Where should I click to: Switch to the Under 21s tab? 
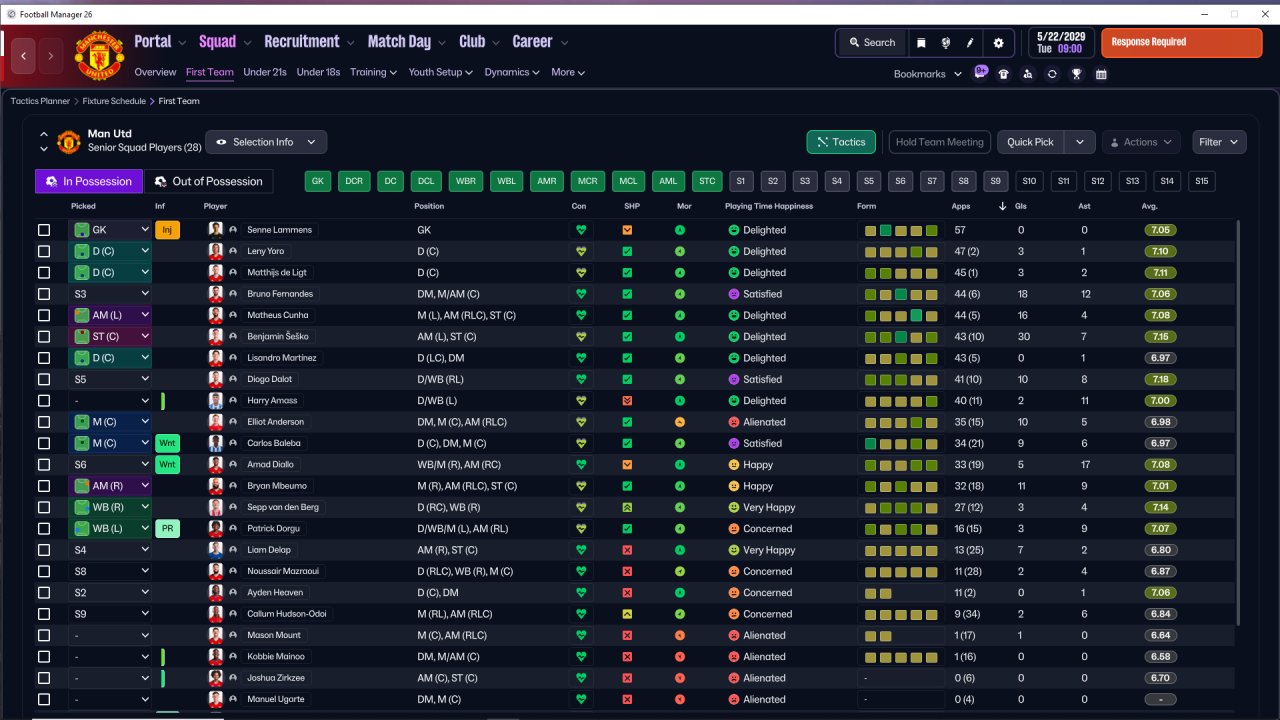pos(265,72)
